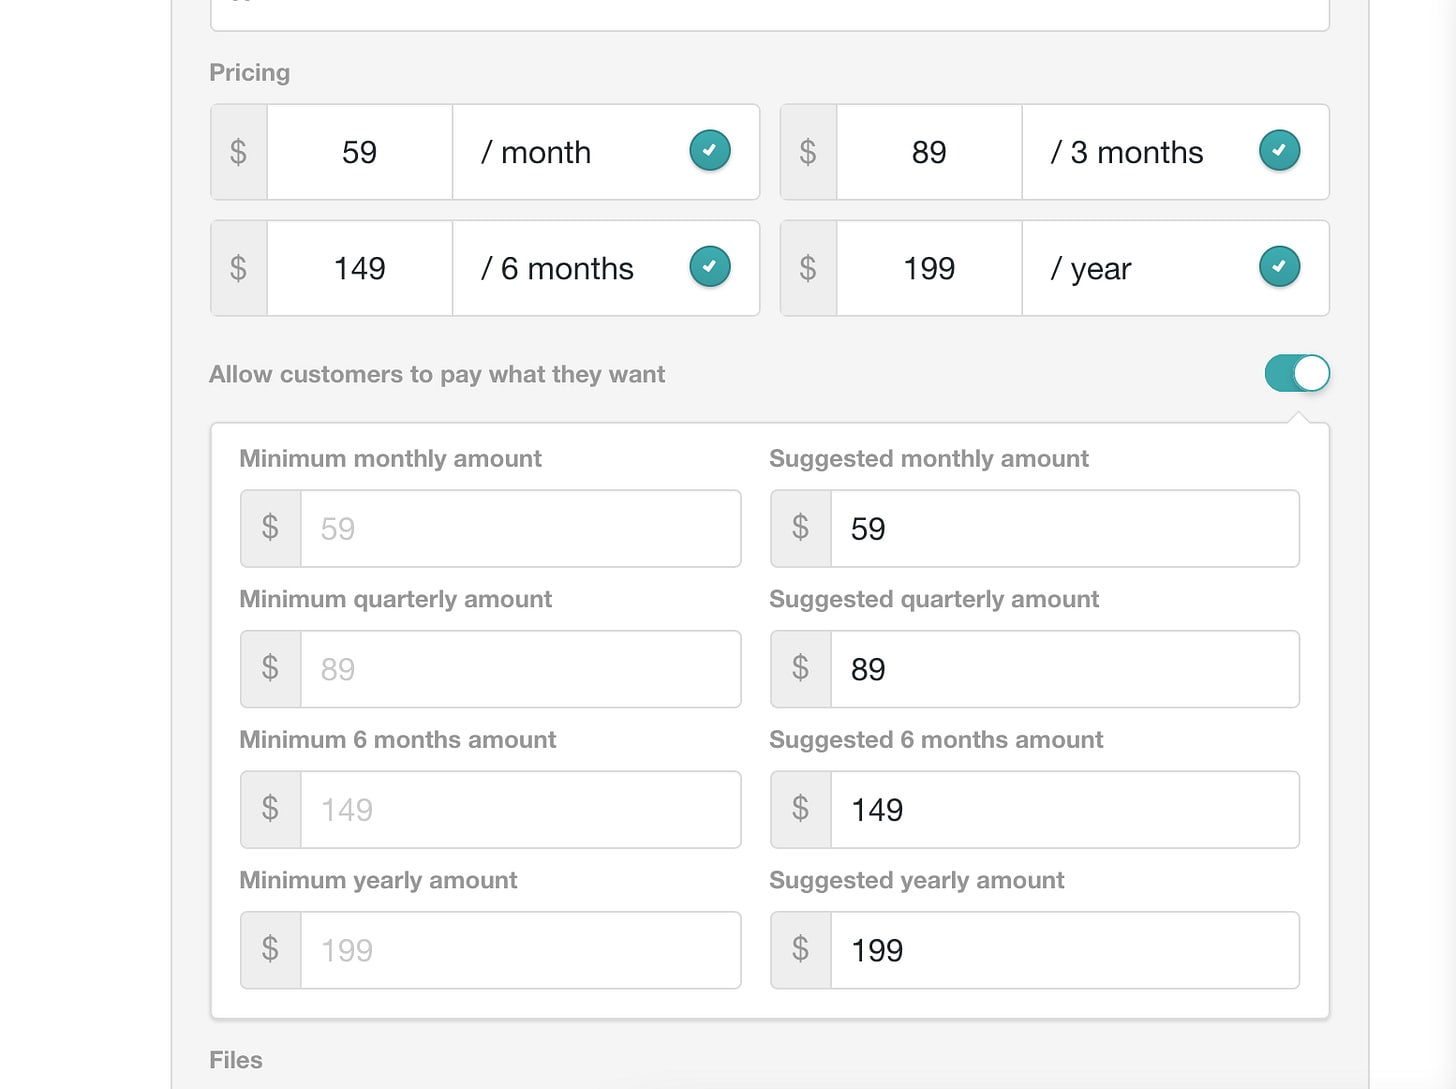Screen dimensions: 1456x1089
Task: Uncheck the yearly pricing option
Action: point(1279,267)
